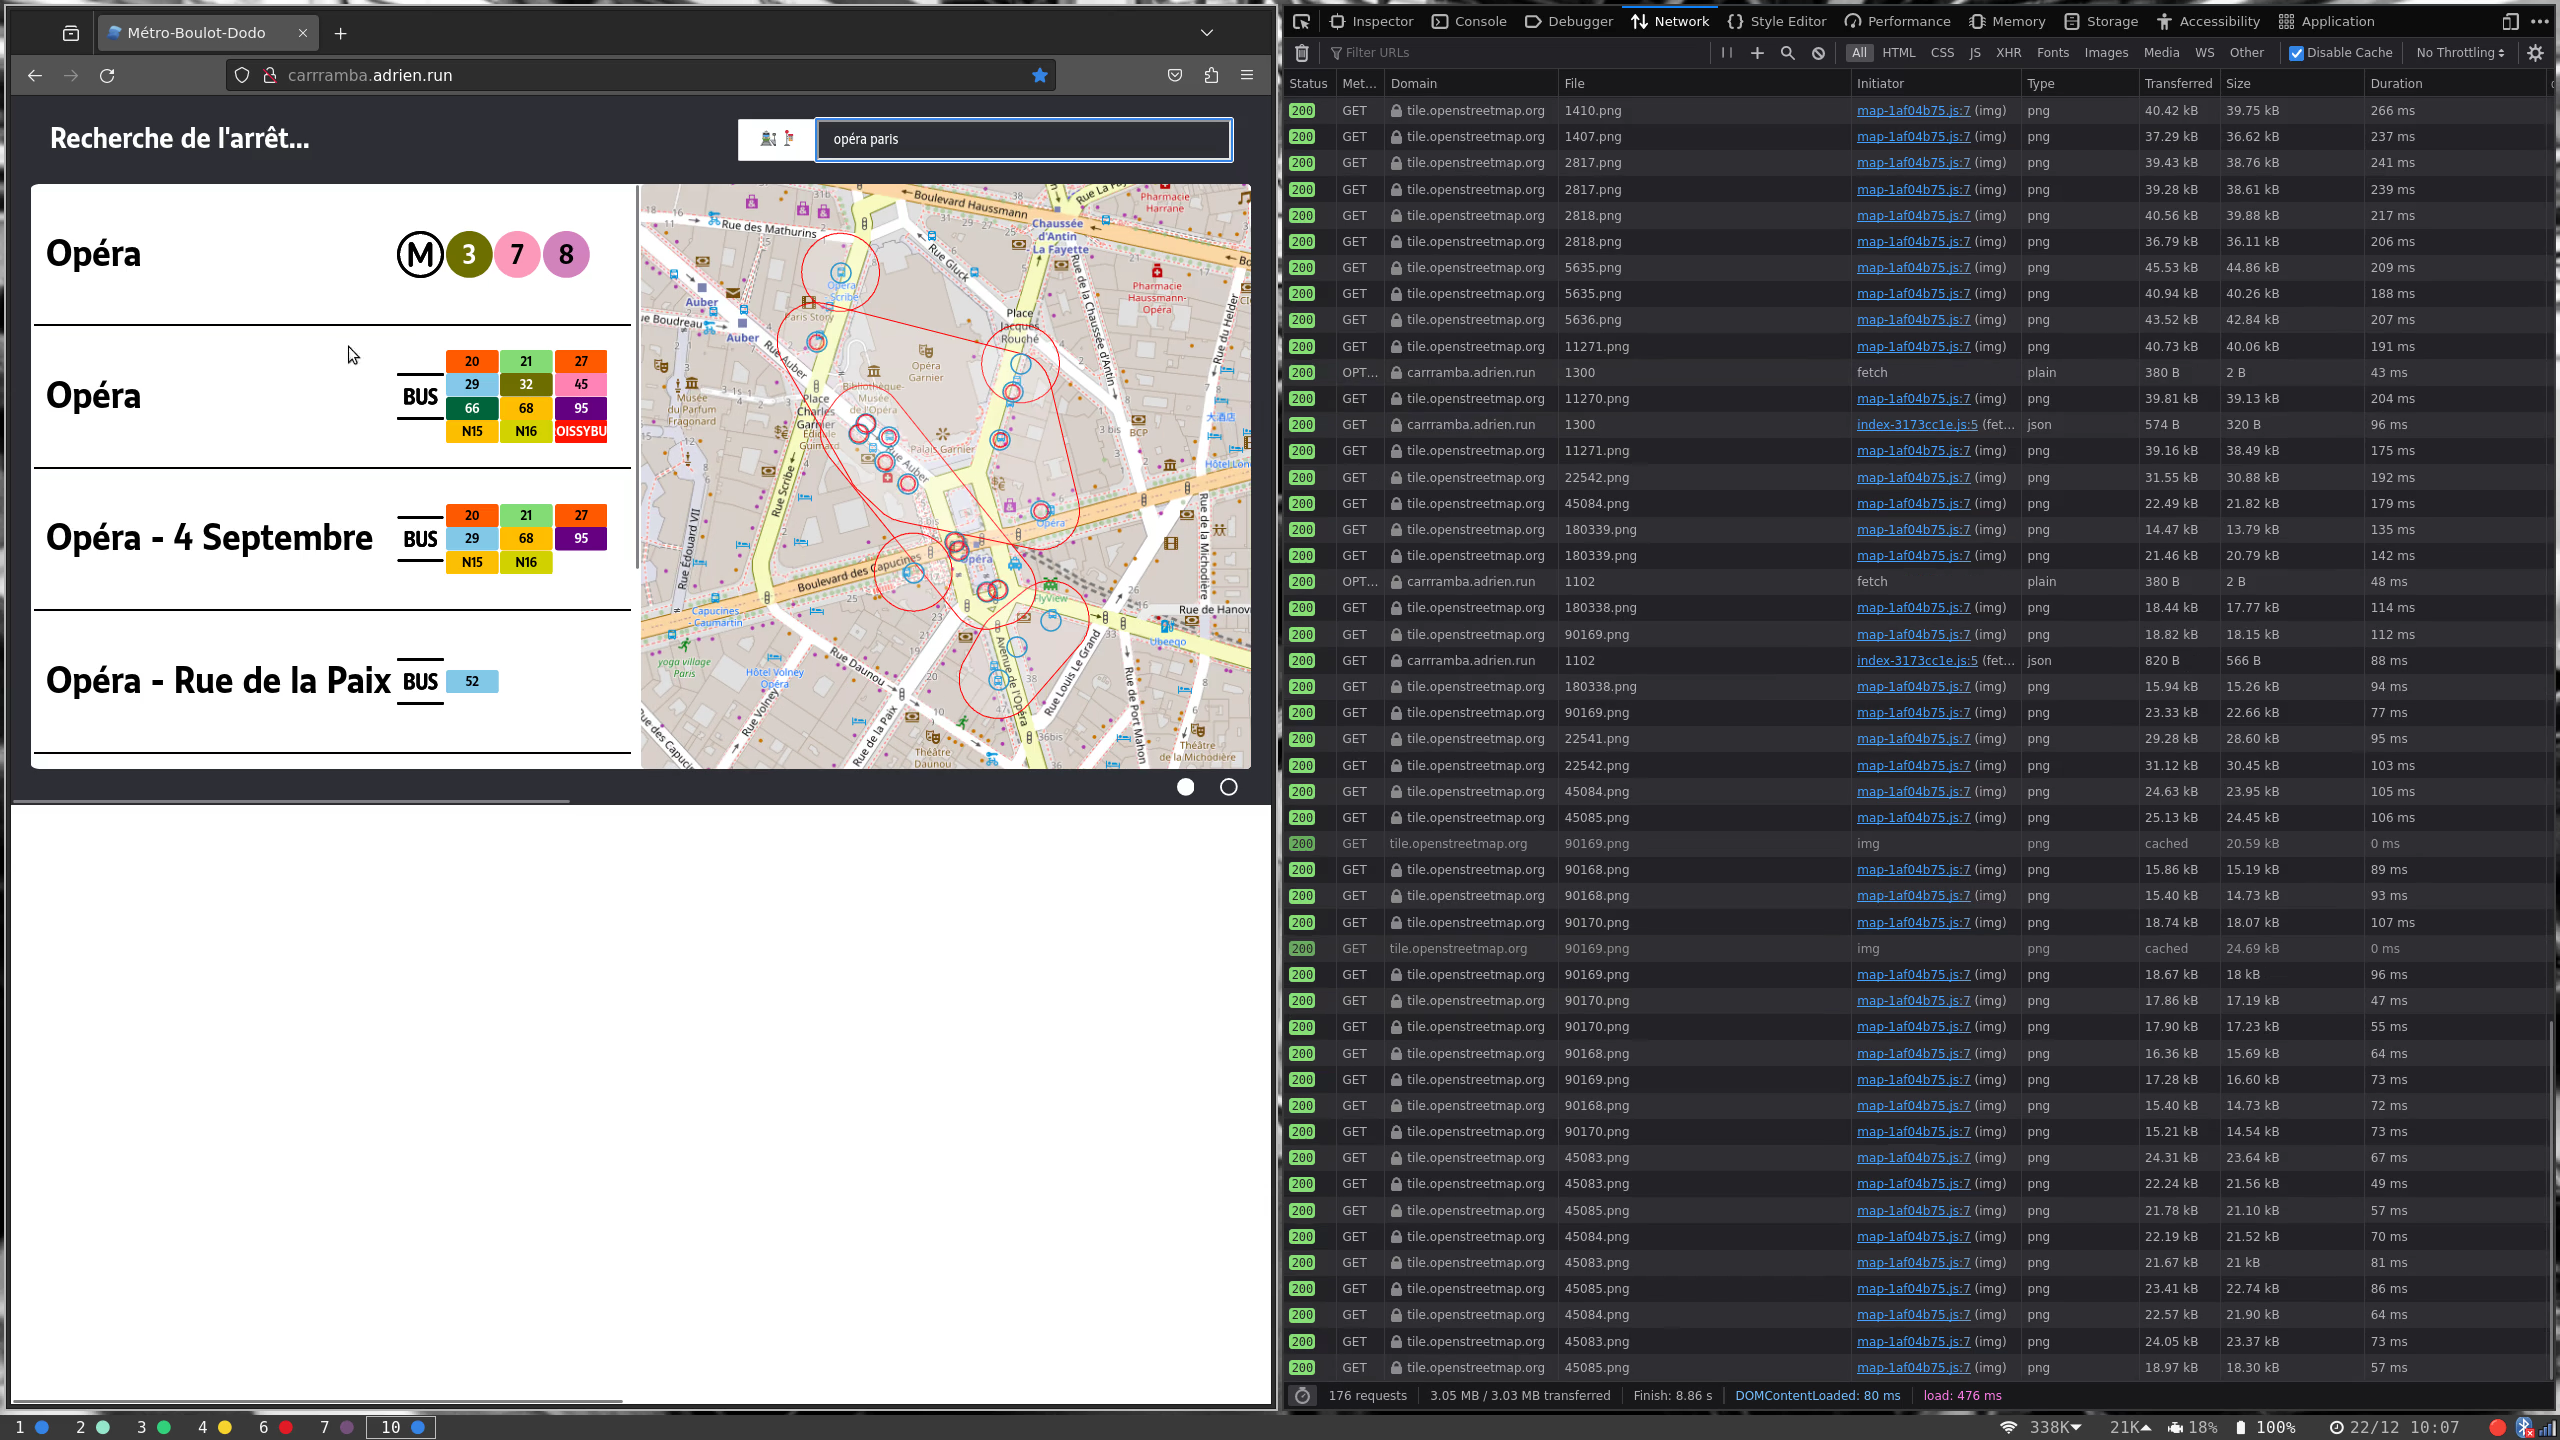Select the filled dot carousel indicator
The image size is (2560, 1440).
click(x=1185, y=787)
